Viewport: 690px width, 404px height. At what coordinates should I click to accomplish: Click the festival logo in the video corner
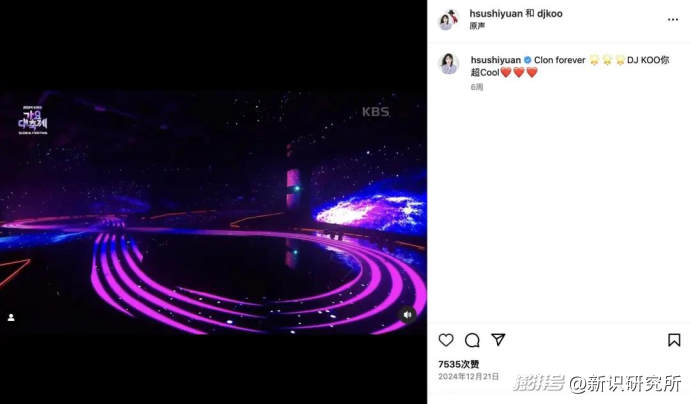pos(33,120)
